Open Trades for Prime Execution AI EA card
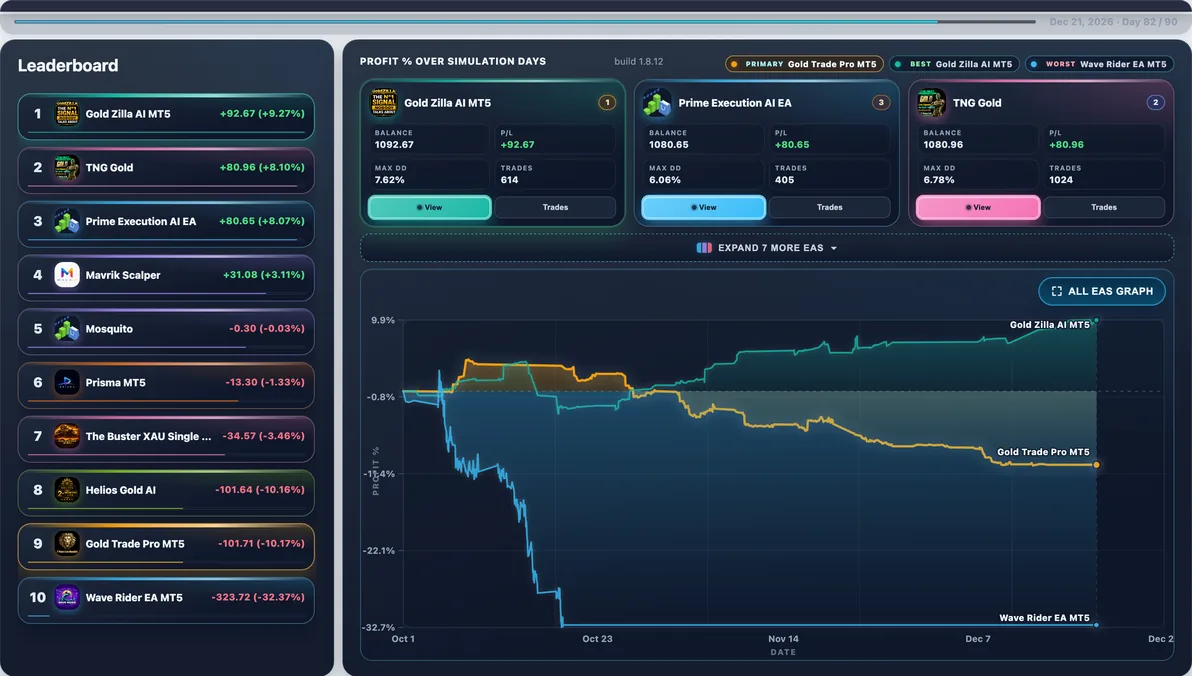Screen dimensions: 1192x676 point(829,208)
